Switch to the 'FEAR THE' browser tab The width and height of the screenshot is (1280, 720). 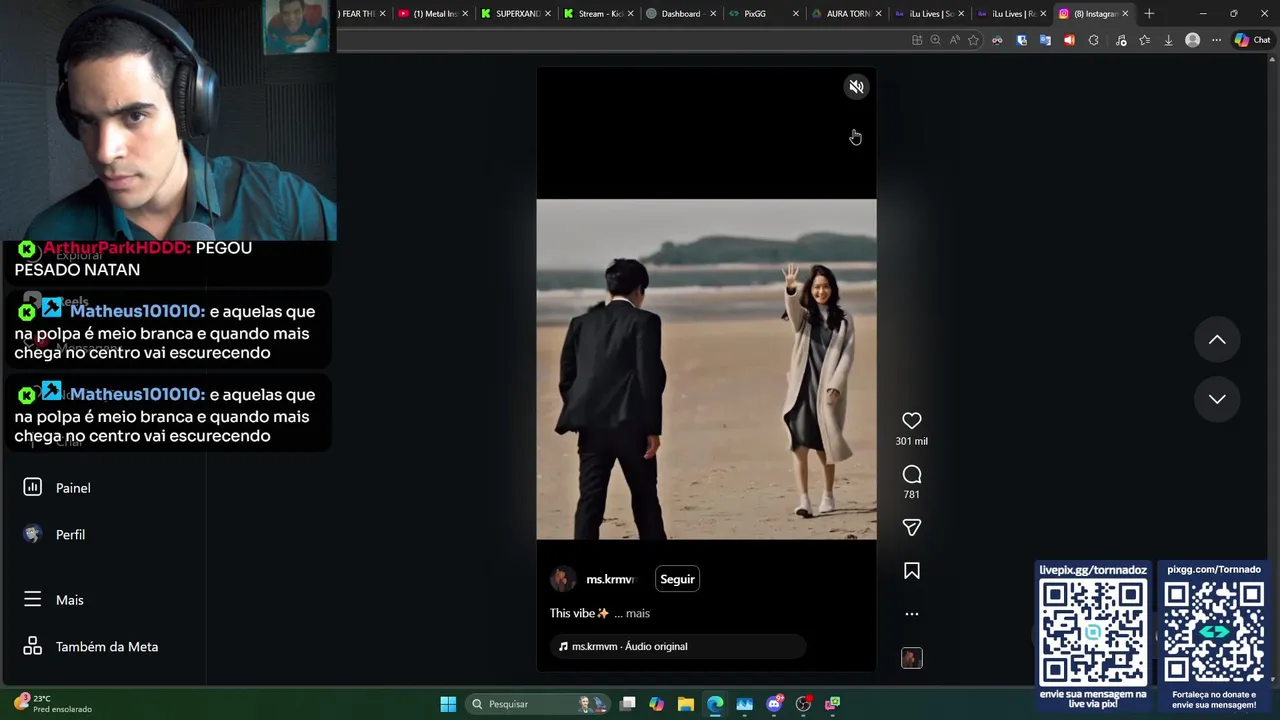(357, 14)
